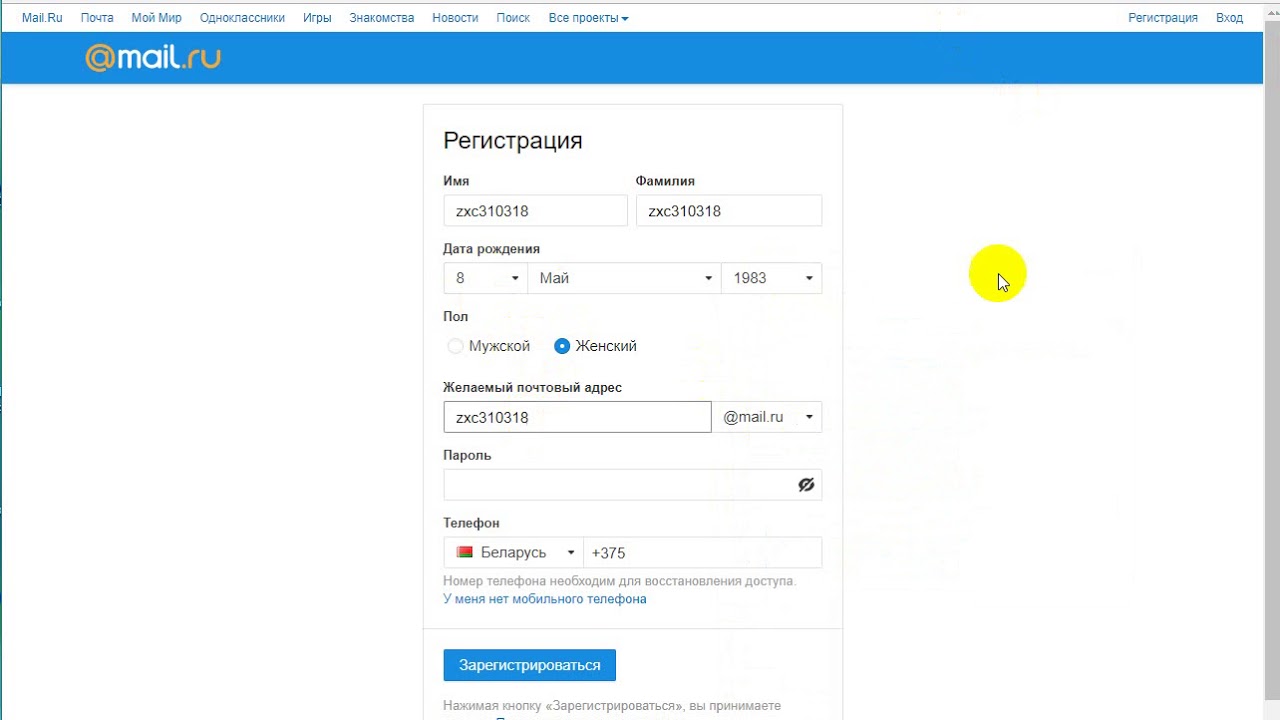This screenshot has height=720, width=1280.
Task: Click the Желаемый почтовый адрес label
Action: 532,387
